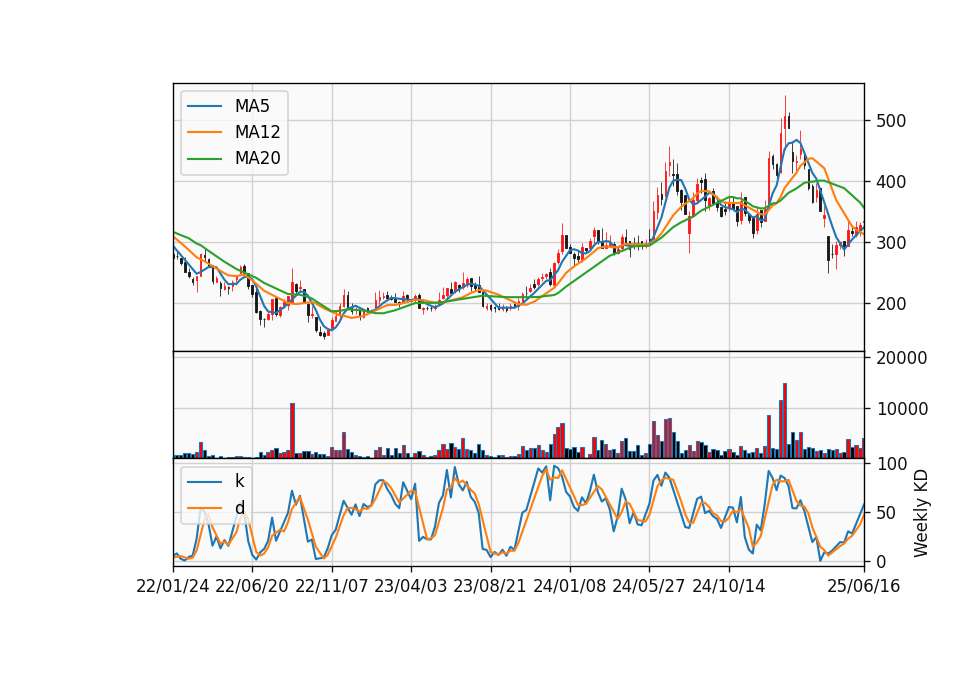Click the blue MA5 legend line sample
The height and width of the screenshot is (690, 960).
[x=204, y=107]
